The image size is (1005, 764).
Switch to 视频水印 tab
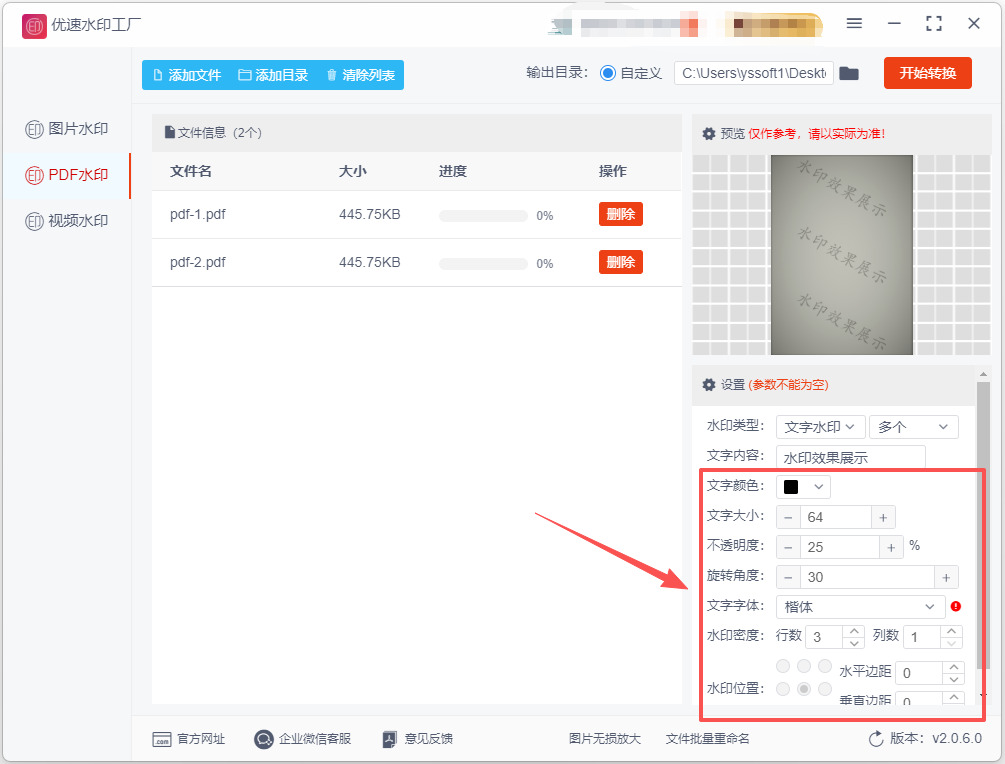pyautogui.click(x=67, y=221)
